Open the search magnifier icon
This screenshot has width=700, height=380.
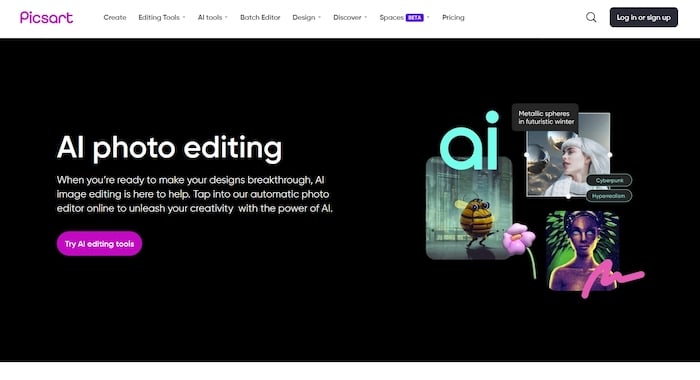tap(591, 17)
